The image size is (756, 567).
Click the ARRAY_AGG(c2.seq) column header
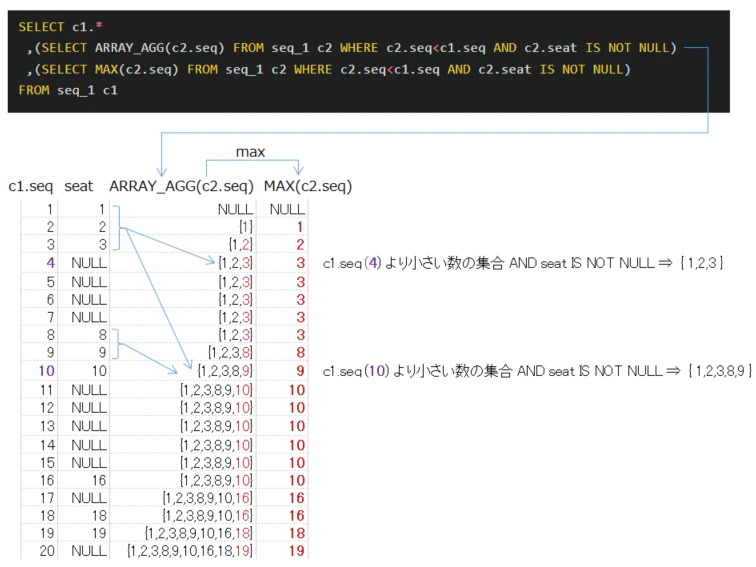pyautogui.click(x=181, y=186)
